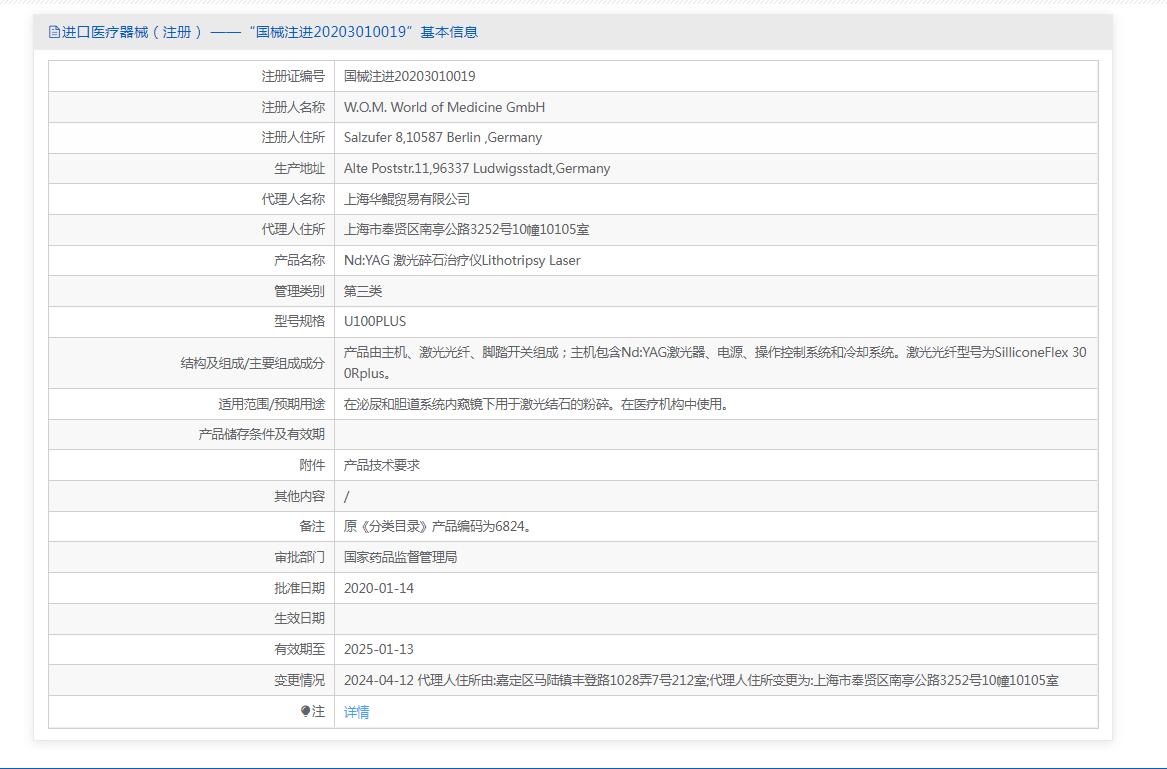Click the Alte Poststr. Ludwigsstadt production address
Image resolution: width=1167 pixels, height=769 pixels.
point(476,169)
